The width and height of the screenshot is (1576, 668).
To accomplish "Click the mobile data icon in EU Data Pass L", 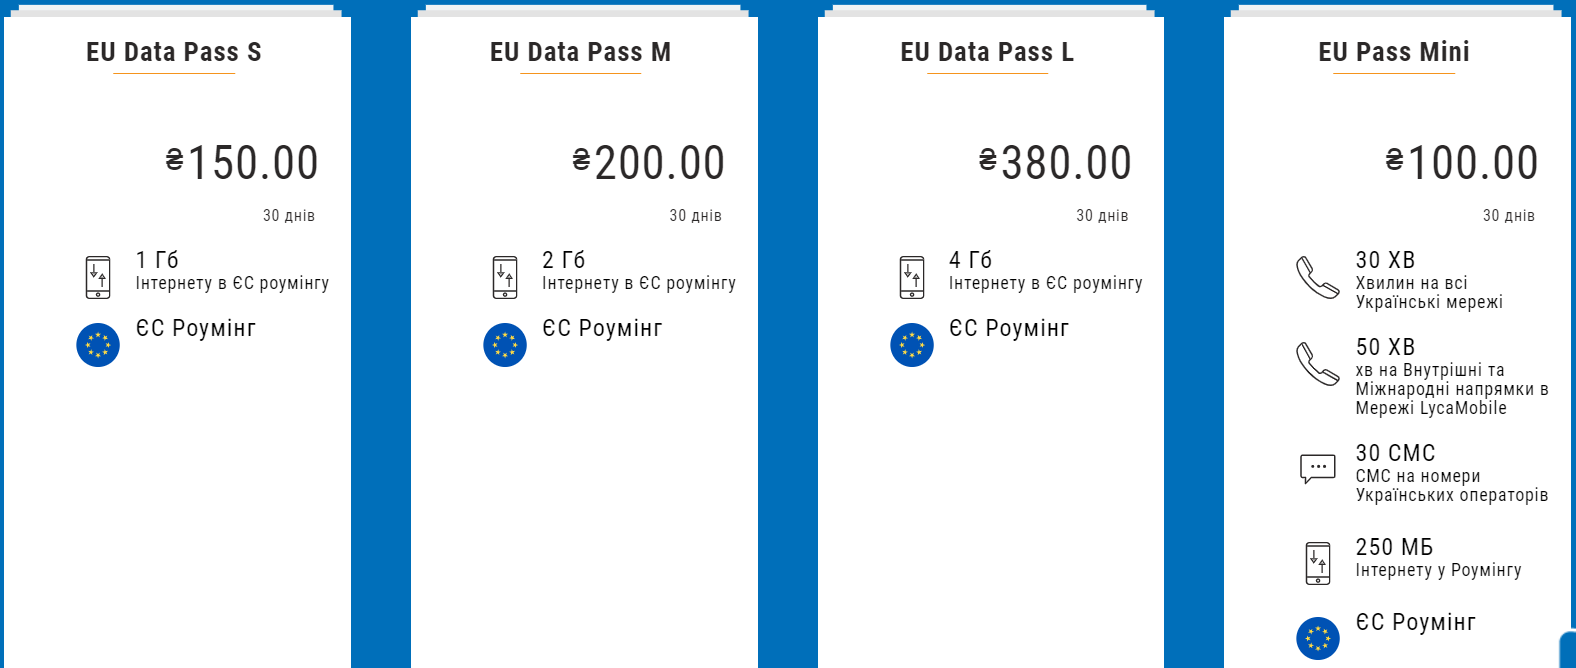I will tap(912, 277).
